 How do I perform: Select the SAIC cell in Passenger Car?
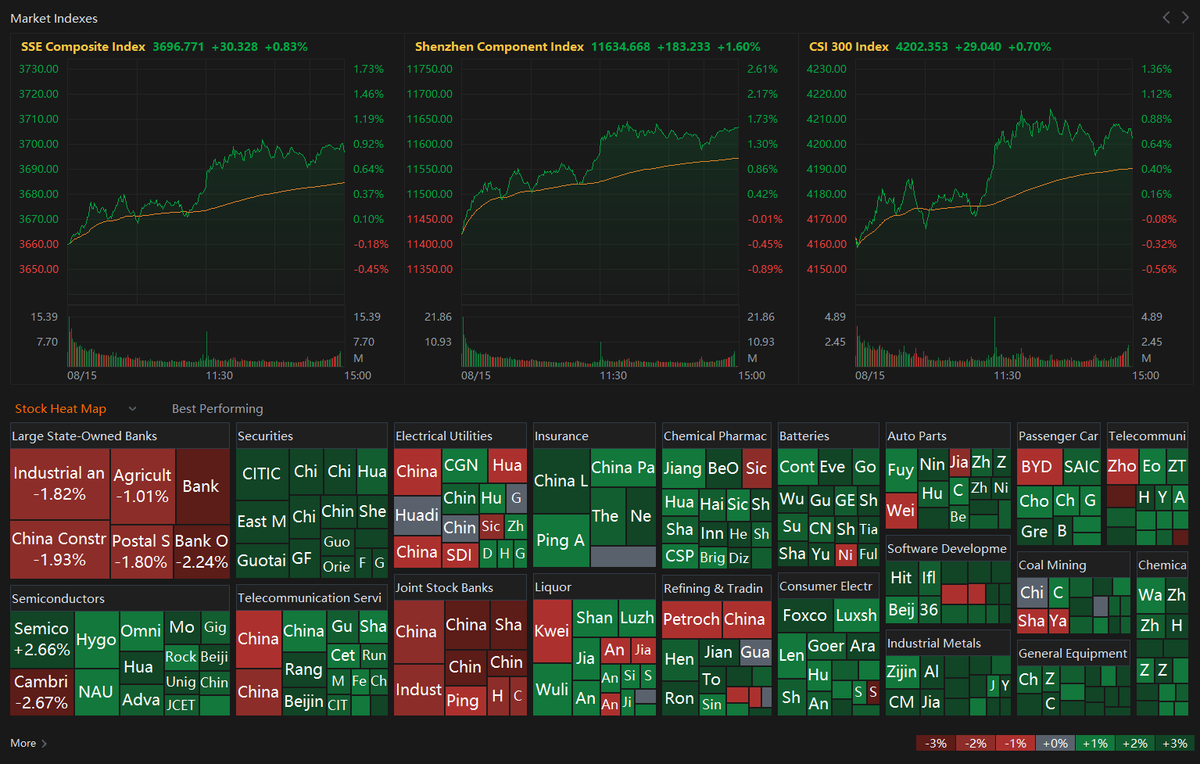1081,466
